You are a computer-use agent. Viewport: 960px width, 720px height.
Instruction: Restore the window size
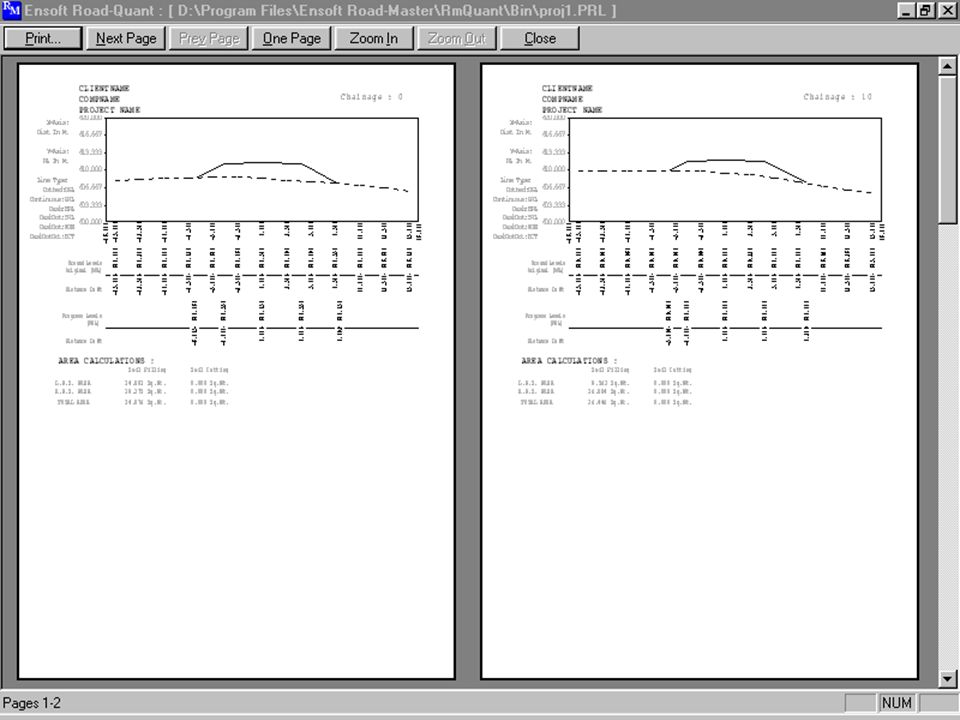click(925, 10)
